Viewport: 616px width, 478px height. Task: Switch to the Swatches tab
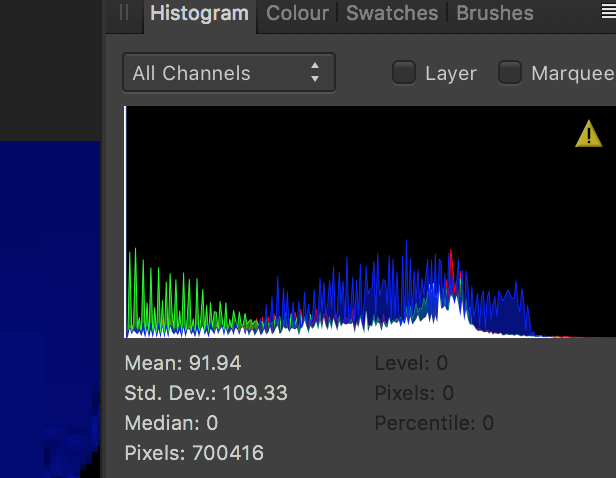point(392,13)
